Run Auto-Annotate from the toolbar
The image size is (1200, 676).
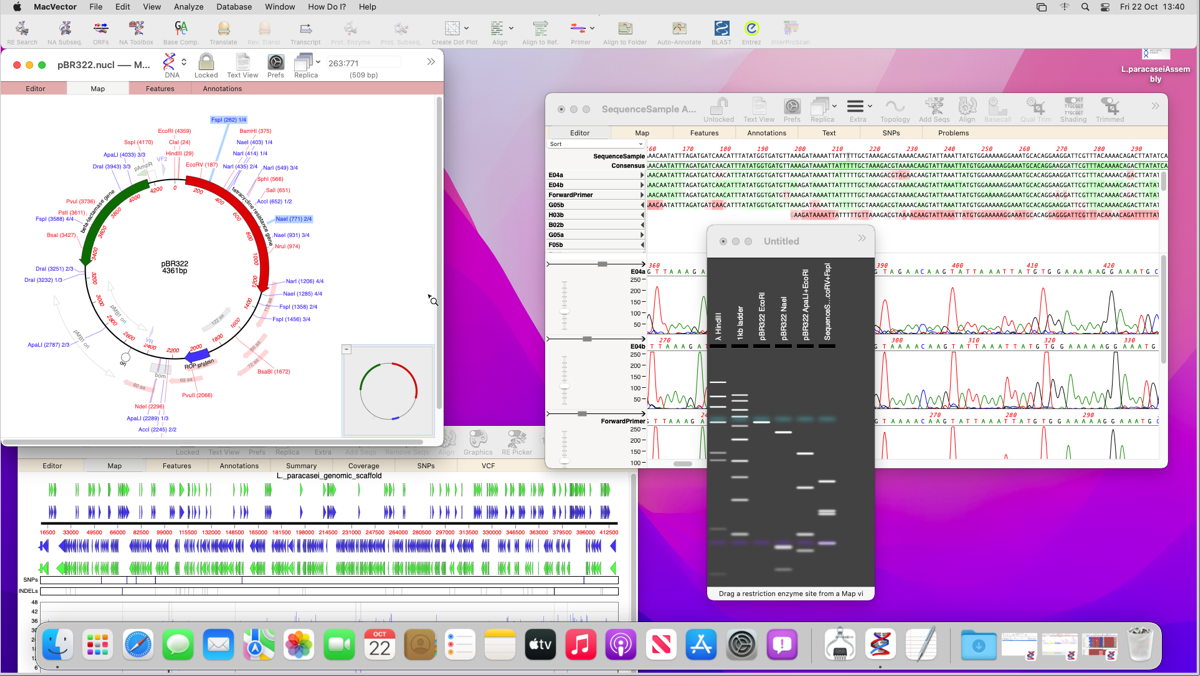point(679,32)
